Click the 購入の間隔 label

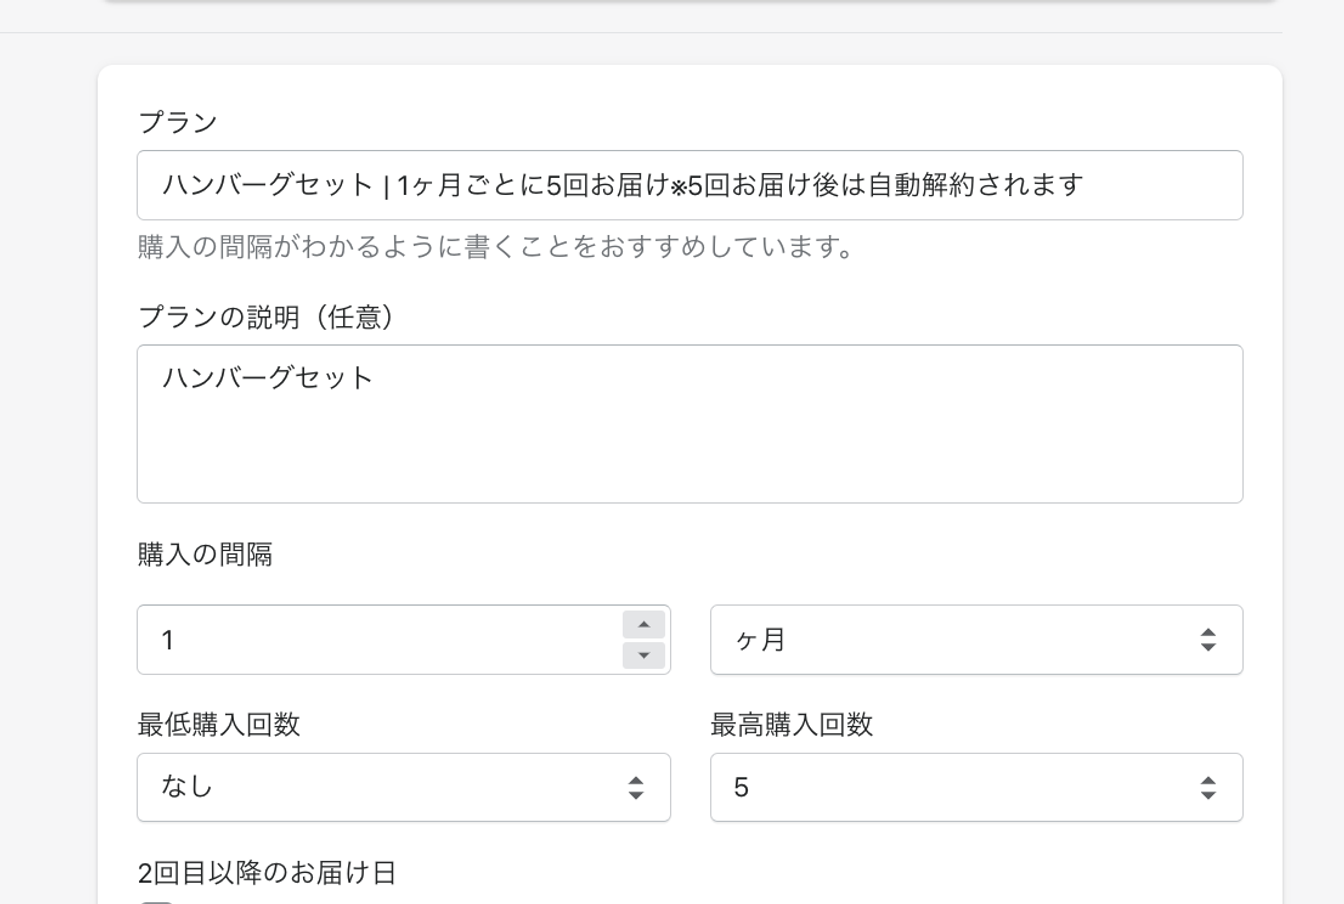pos(204,554)
